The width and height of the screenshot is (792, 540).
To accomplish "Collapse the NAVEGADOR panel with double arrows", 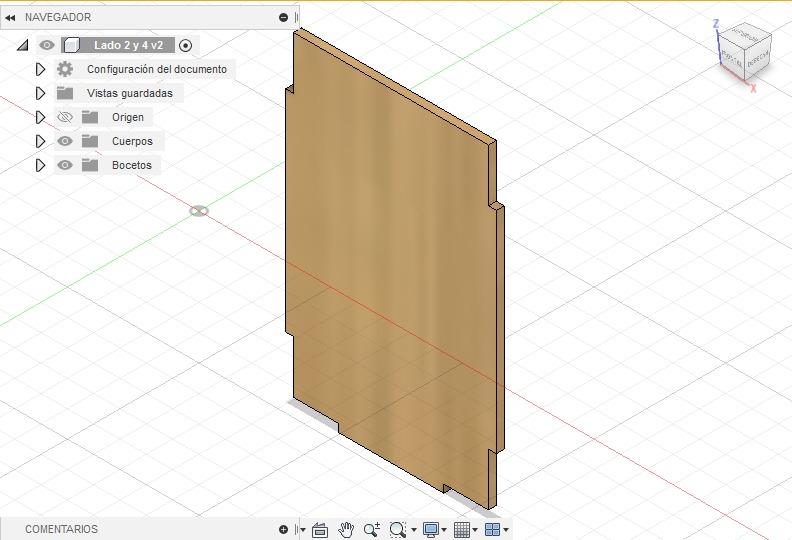I will click(x=10, y=18).
